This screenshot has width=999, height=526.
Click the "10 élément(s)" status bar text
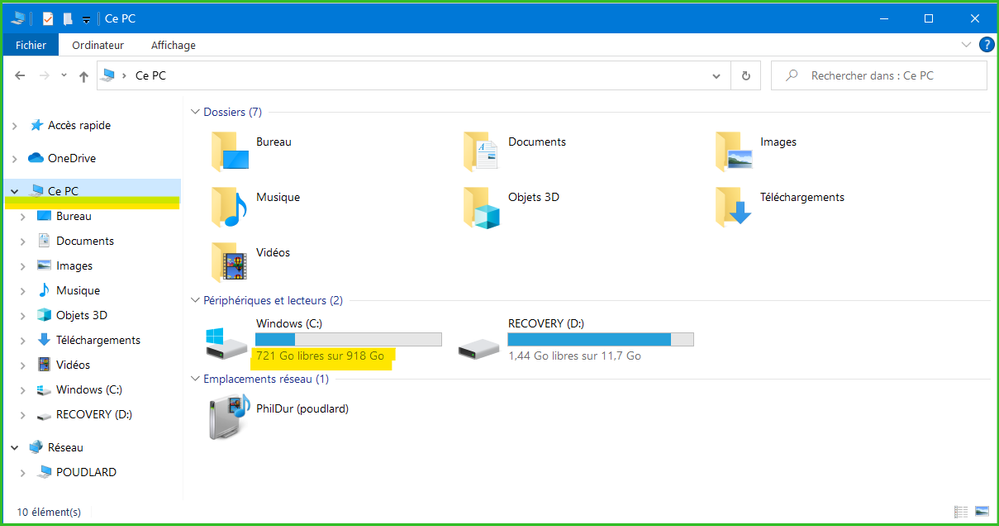click(49, 512)
